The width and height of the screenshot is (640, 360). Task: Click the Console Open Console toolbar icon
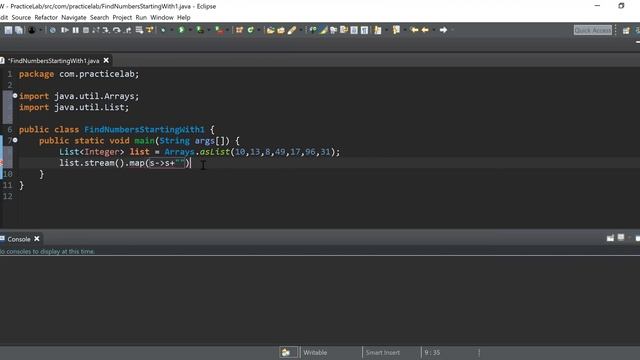tap(610, 238)
